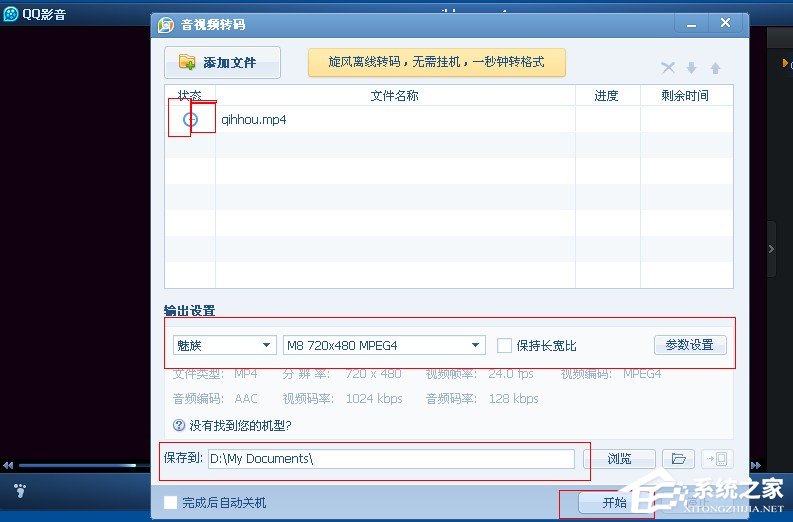The width and height of the screenshot is (793, 522).
Task: Click the transfer to device icon button
Action: pos(717,459)
